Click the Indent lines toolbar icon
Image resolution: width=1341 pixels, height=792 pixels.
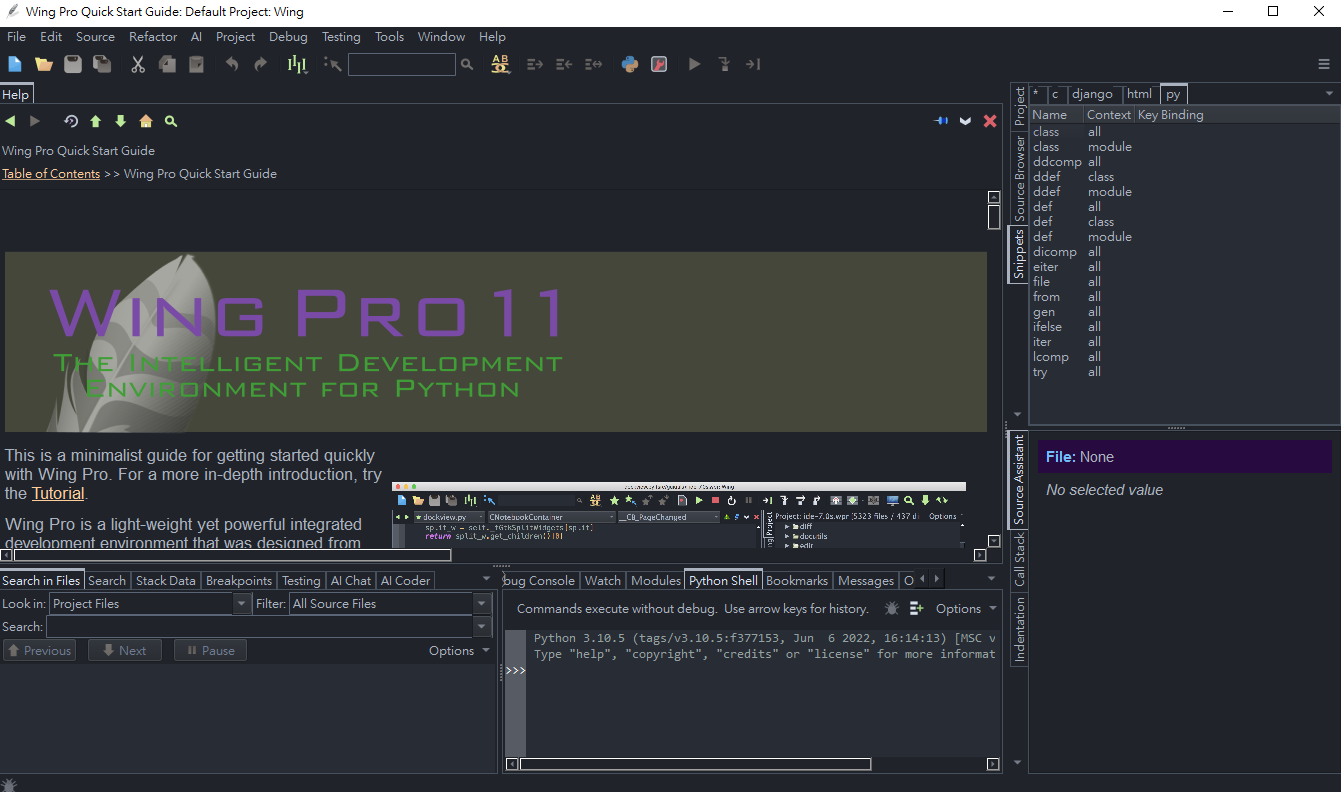(535, 64)
